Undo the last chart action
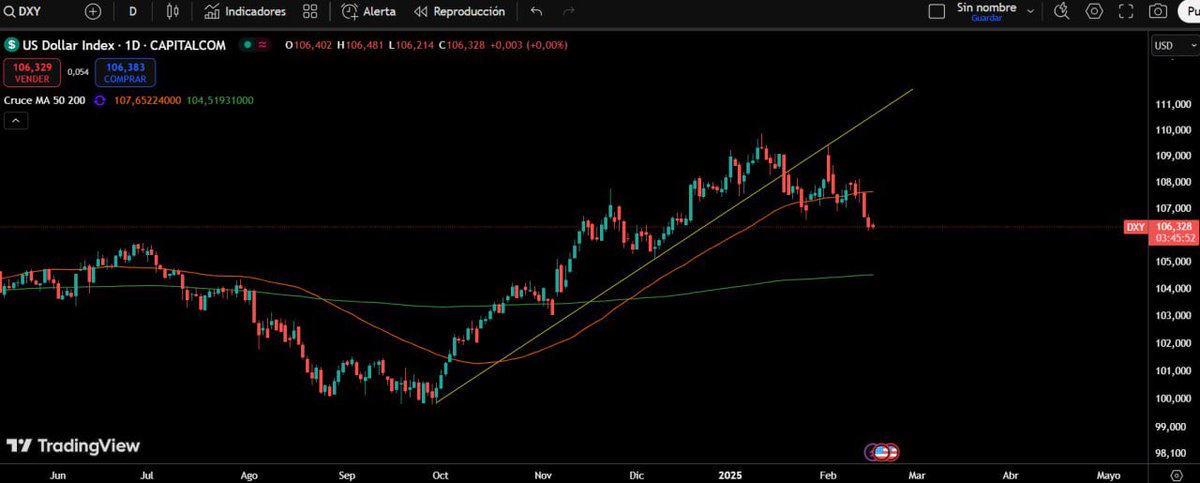Viewport: 1200px width, 483px height. tap(536, 11)
